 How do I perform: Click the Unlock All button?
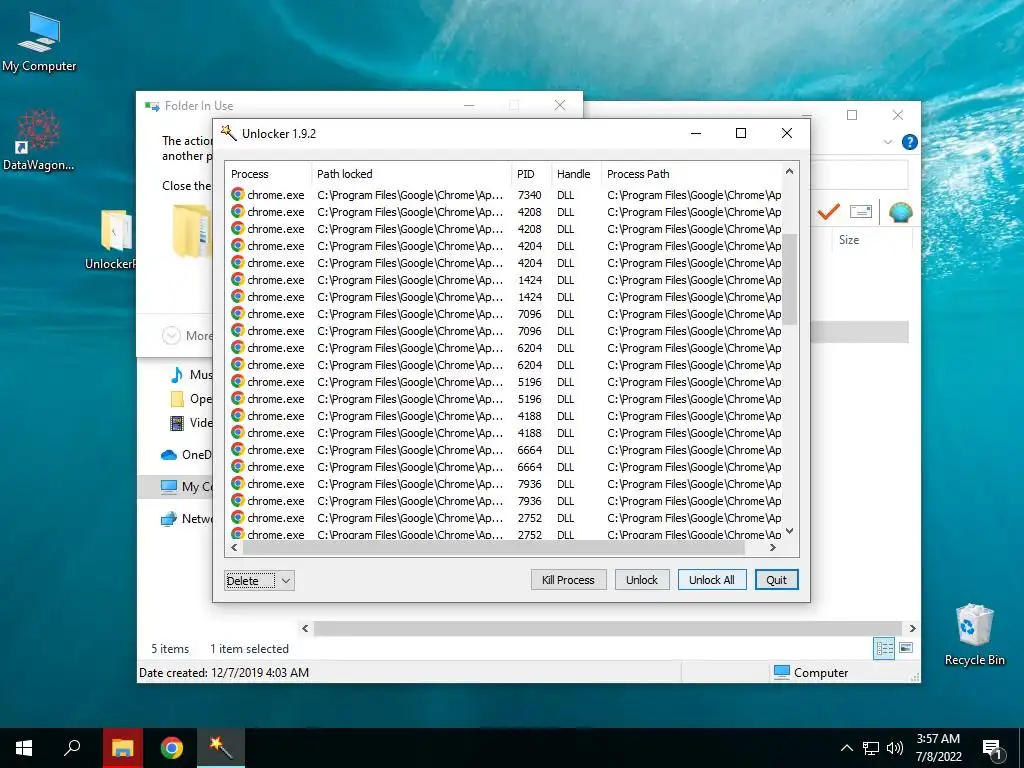pyautogui.click(x=712, y=580)
